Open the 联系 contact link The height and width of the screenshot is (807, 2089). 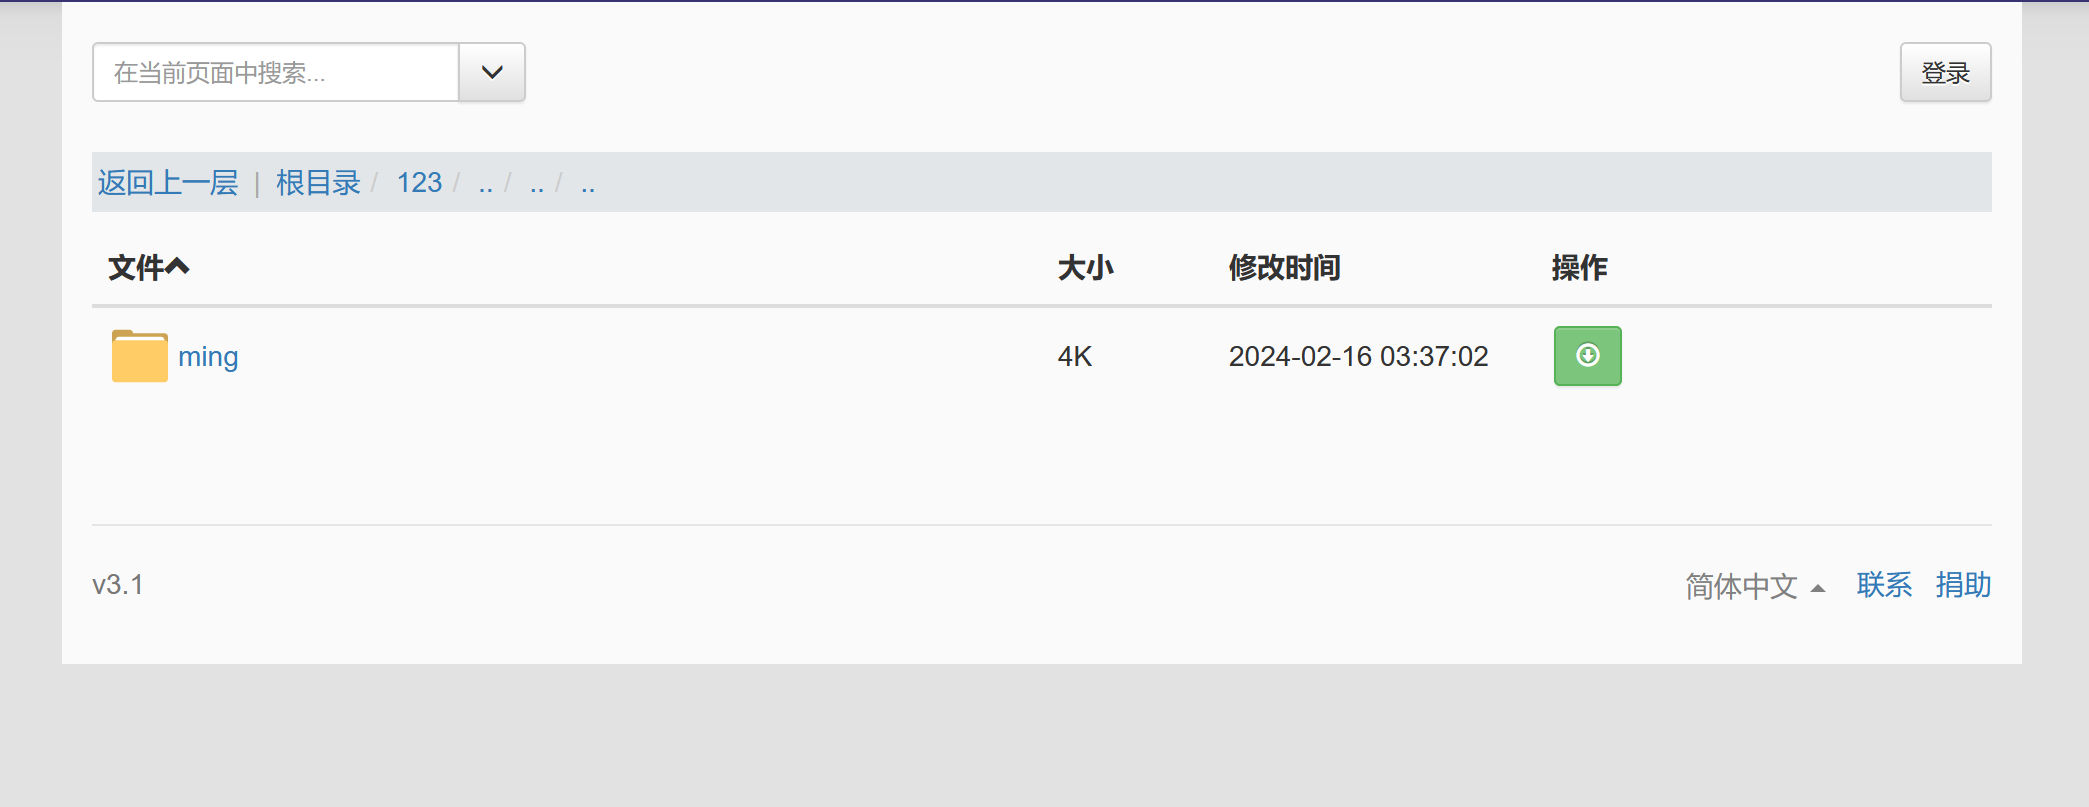1884,585
